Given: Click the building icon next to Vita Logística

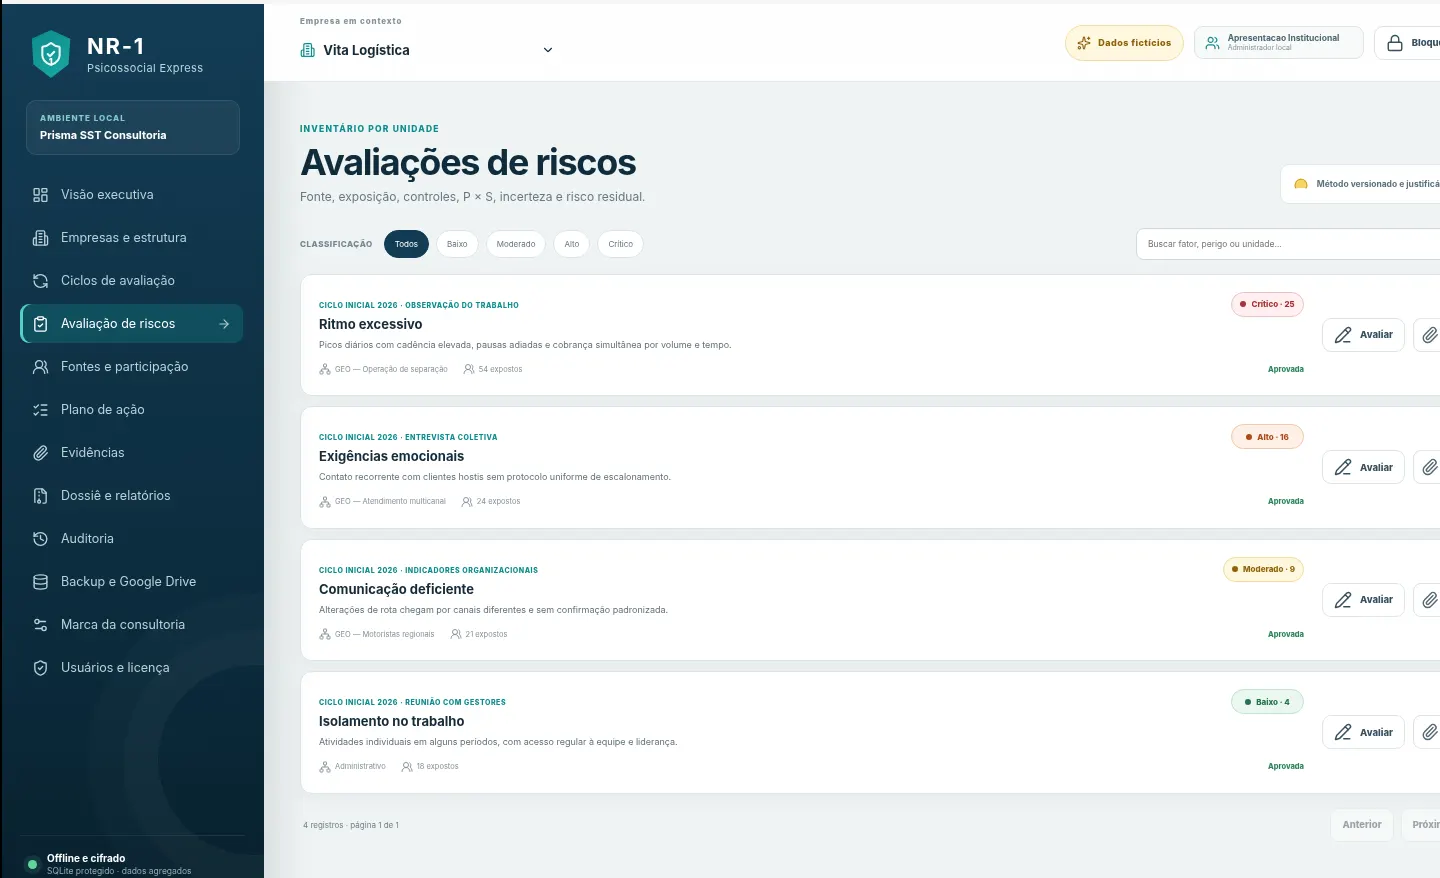Looking at the screenshot, I should (308, 50).
